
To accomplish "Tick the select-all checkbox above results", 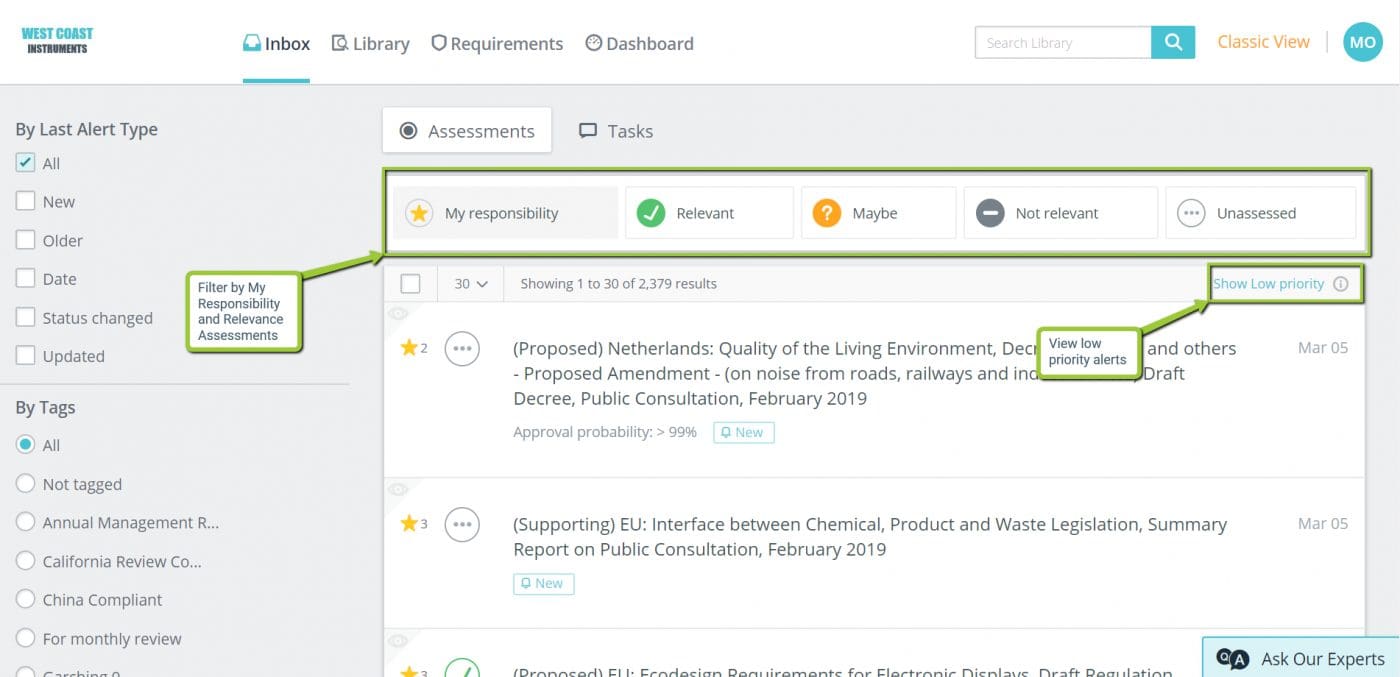I will pyautogui.click(x=410, y=284).
